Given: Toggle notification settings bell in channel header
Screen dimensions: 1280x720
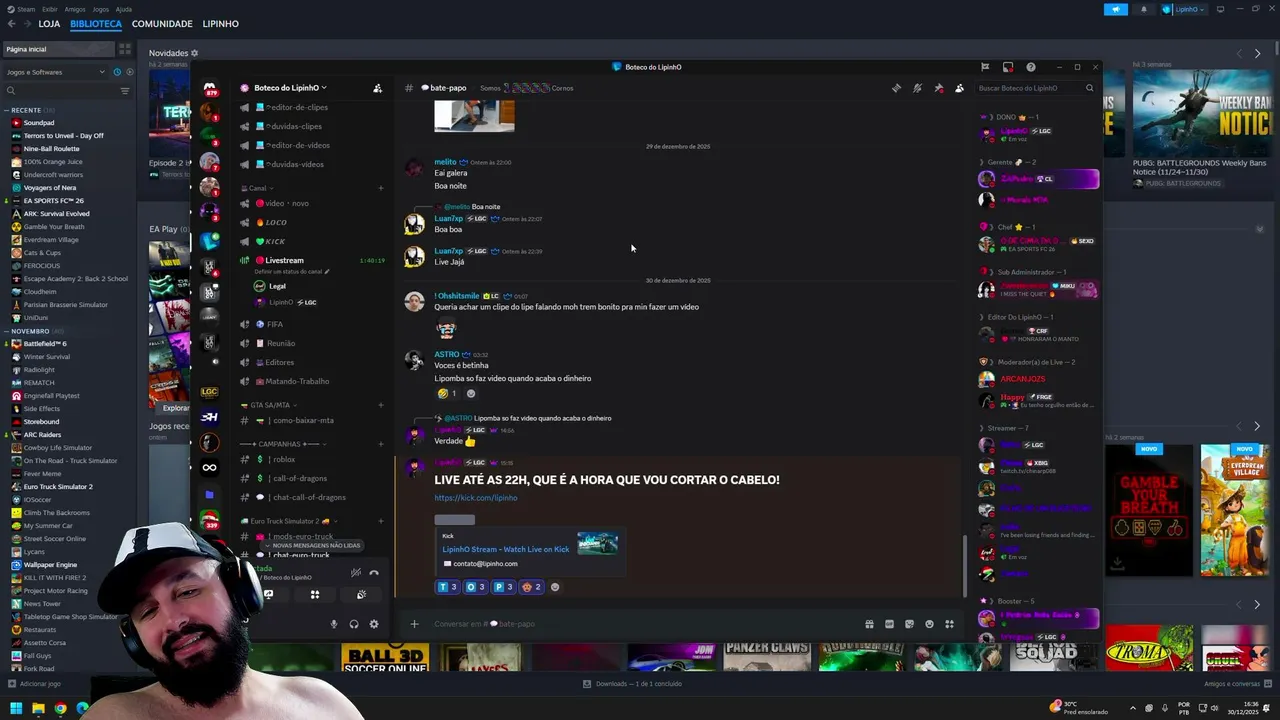Looking at the screenshot, I should (917, 88).
